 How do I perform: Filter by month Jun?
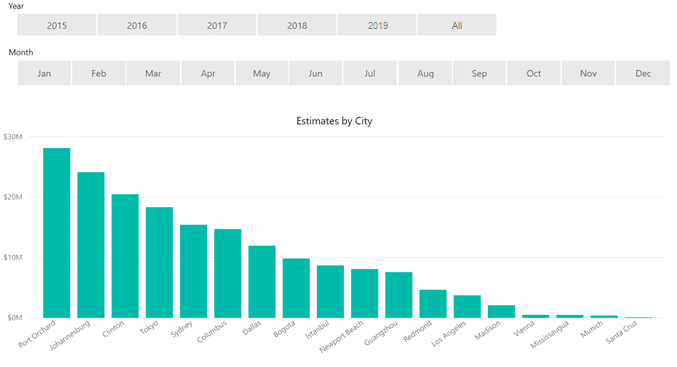[316, 73]
